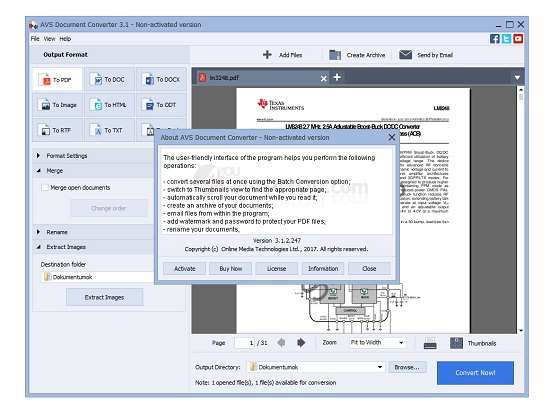Click the Send by Email envelope icon

pyautogui.click(x=405, y=55)
